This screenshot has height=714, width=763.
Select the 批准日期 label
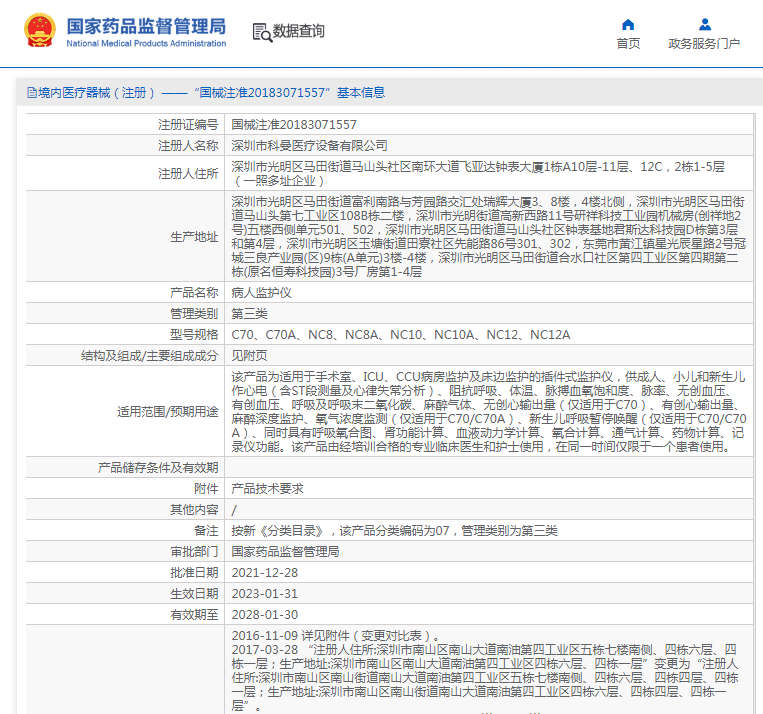(x=194, y=572)
